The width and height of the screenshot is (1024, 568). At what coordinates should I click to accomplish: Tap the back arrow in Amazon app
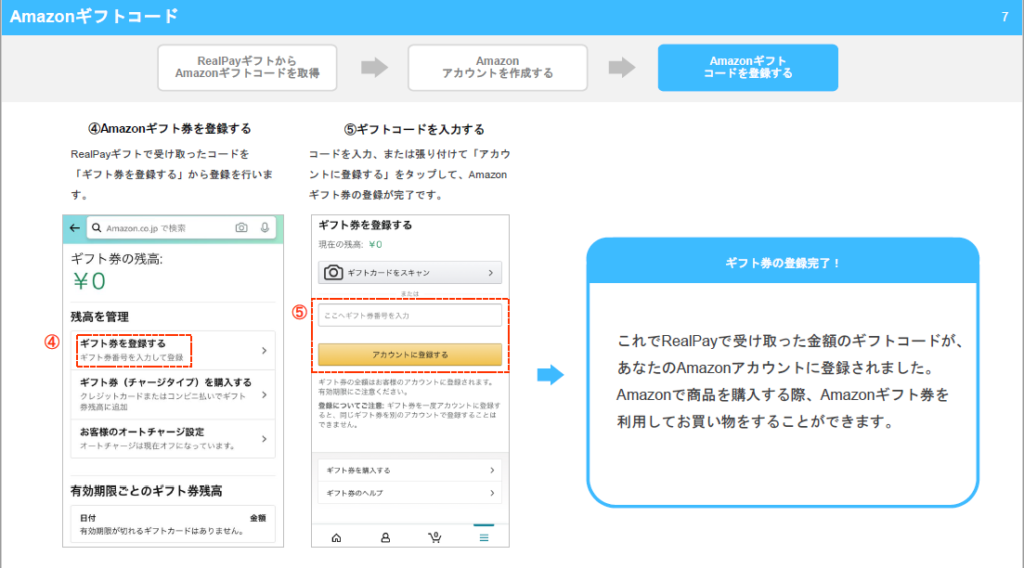click(x=74, y=228)
